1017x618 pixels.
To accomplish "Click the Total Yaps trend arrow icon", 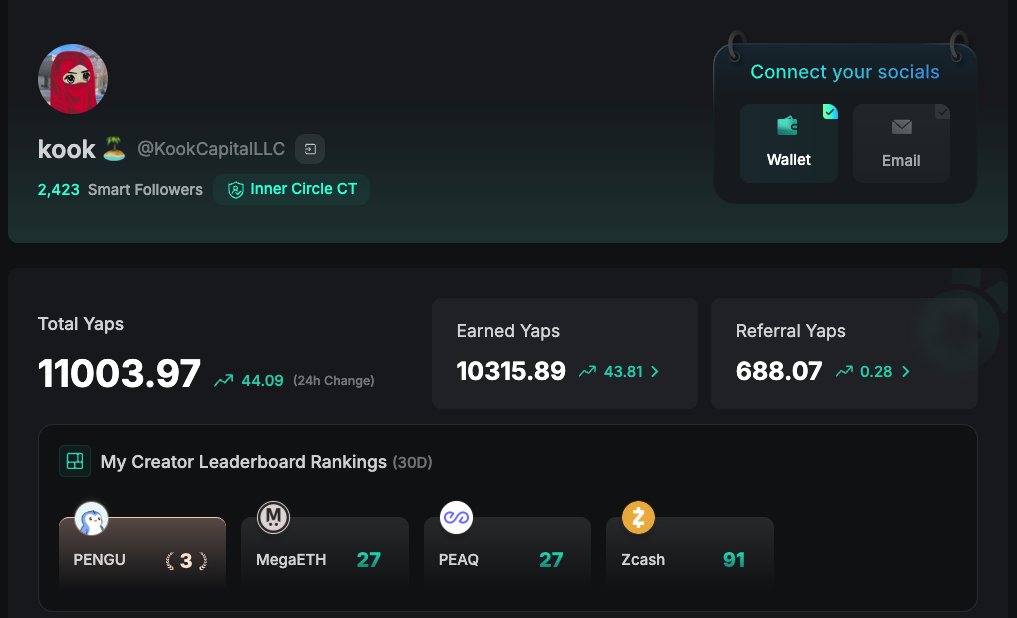I will tap(224, 380).
